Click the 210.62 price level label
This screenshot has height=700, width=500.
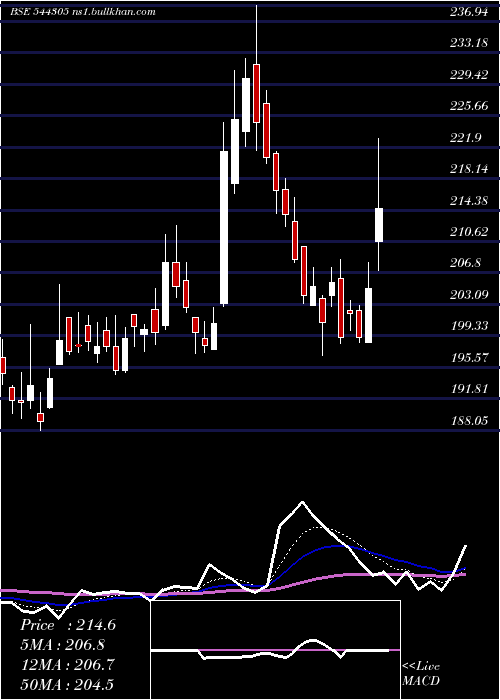[x=468, y=232]
